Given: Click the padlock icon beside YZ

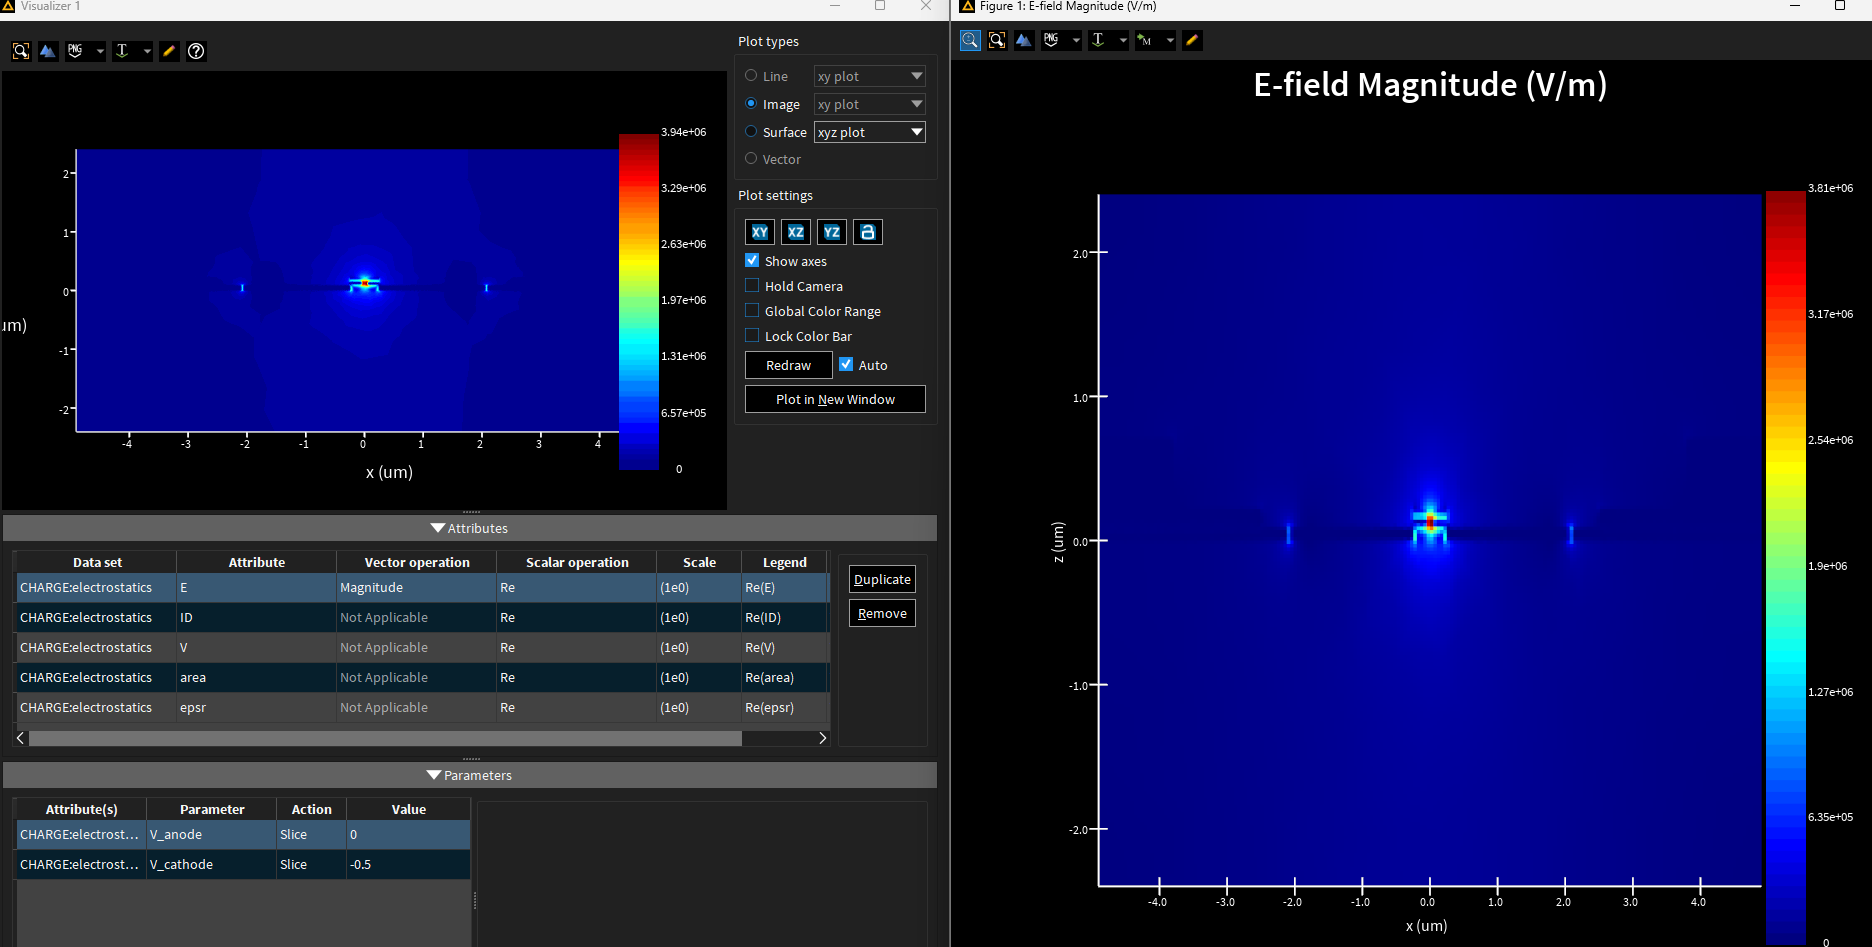Looking at the screenshot, I should click(x=868, y=232).
